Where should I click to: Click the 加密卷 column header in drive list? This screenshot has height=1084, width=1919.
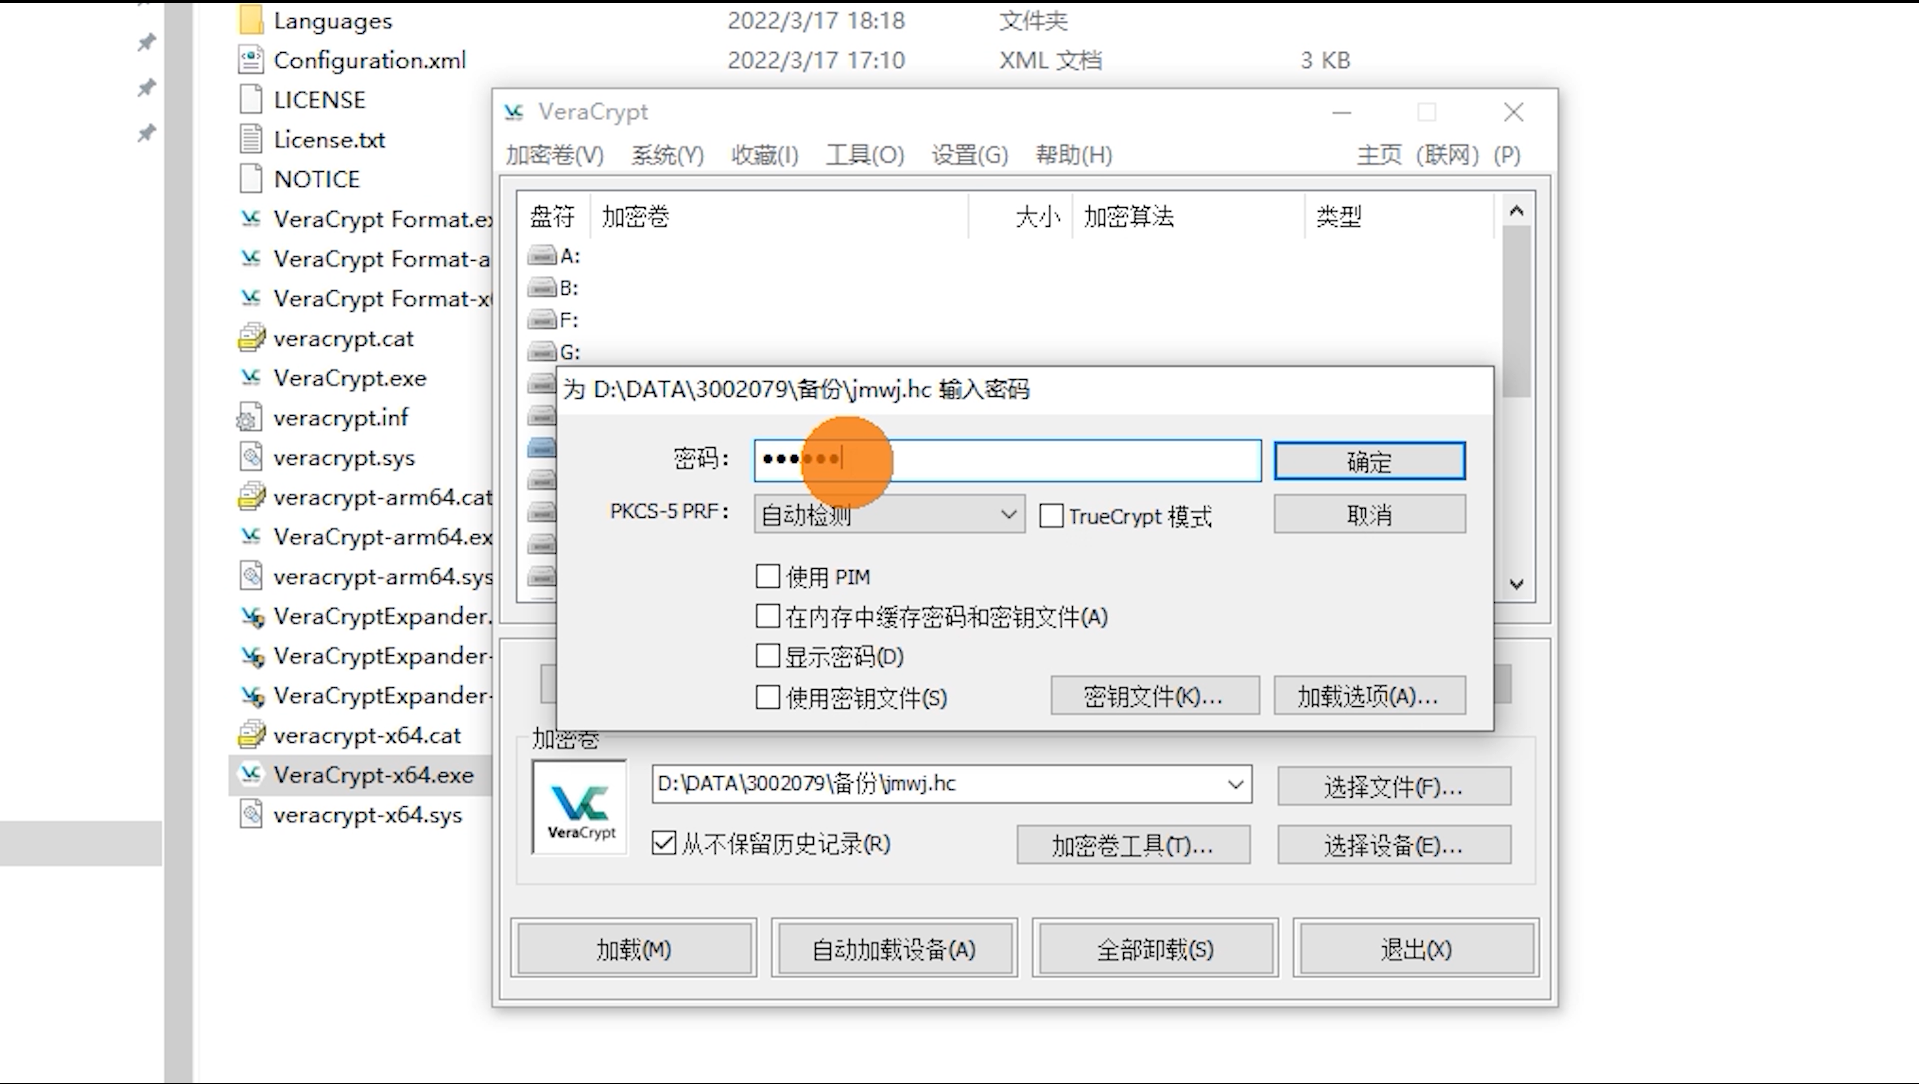point(779,216)
